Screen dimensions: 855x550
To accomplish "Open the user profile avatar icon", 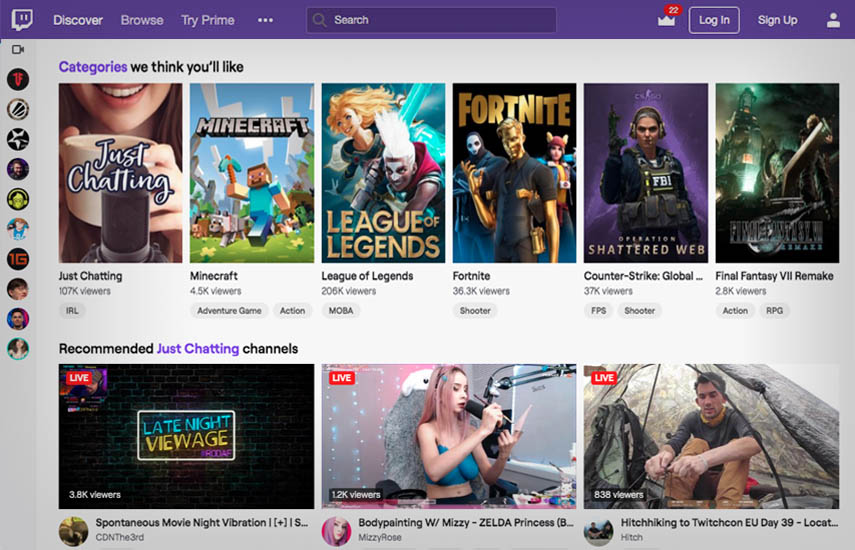I will 833,20.
